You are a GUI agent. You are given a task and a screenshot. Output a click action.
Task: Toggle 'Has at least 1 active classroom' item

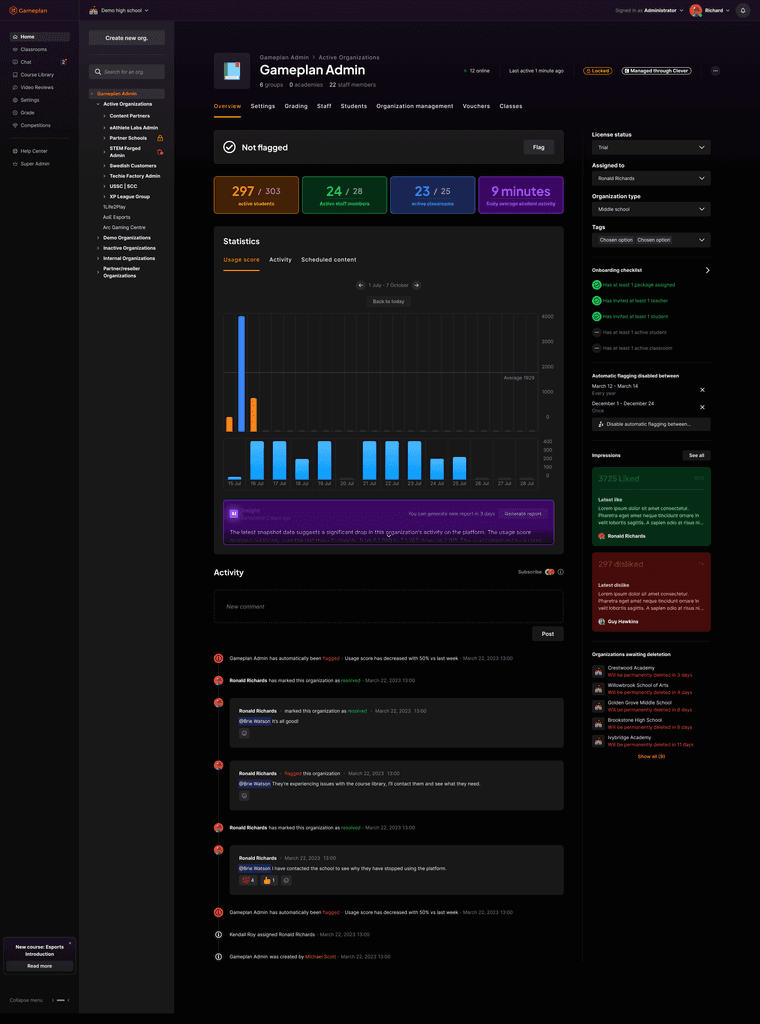point(597,348)
